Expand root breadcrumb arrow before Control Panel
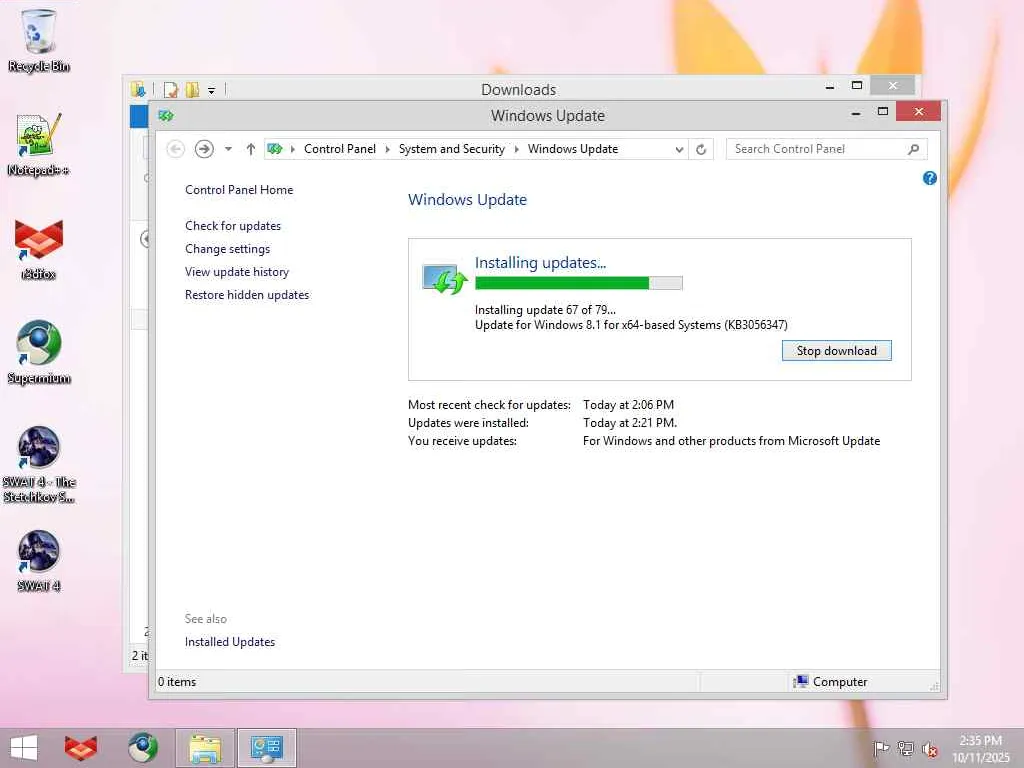The height and width of the screenshot is (768, 1024). coord(293,149)
